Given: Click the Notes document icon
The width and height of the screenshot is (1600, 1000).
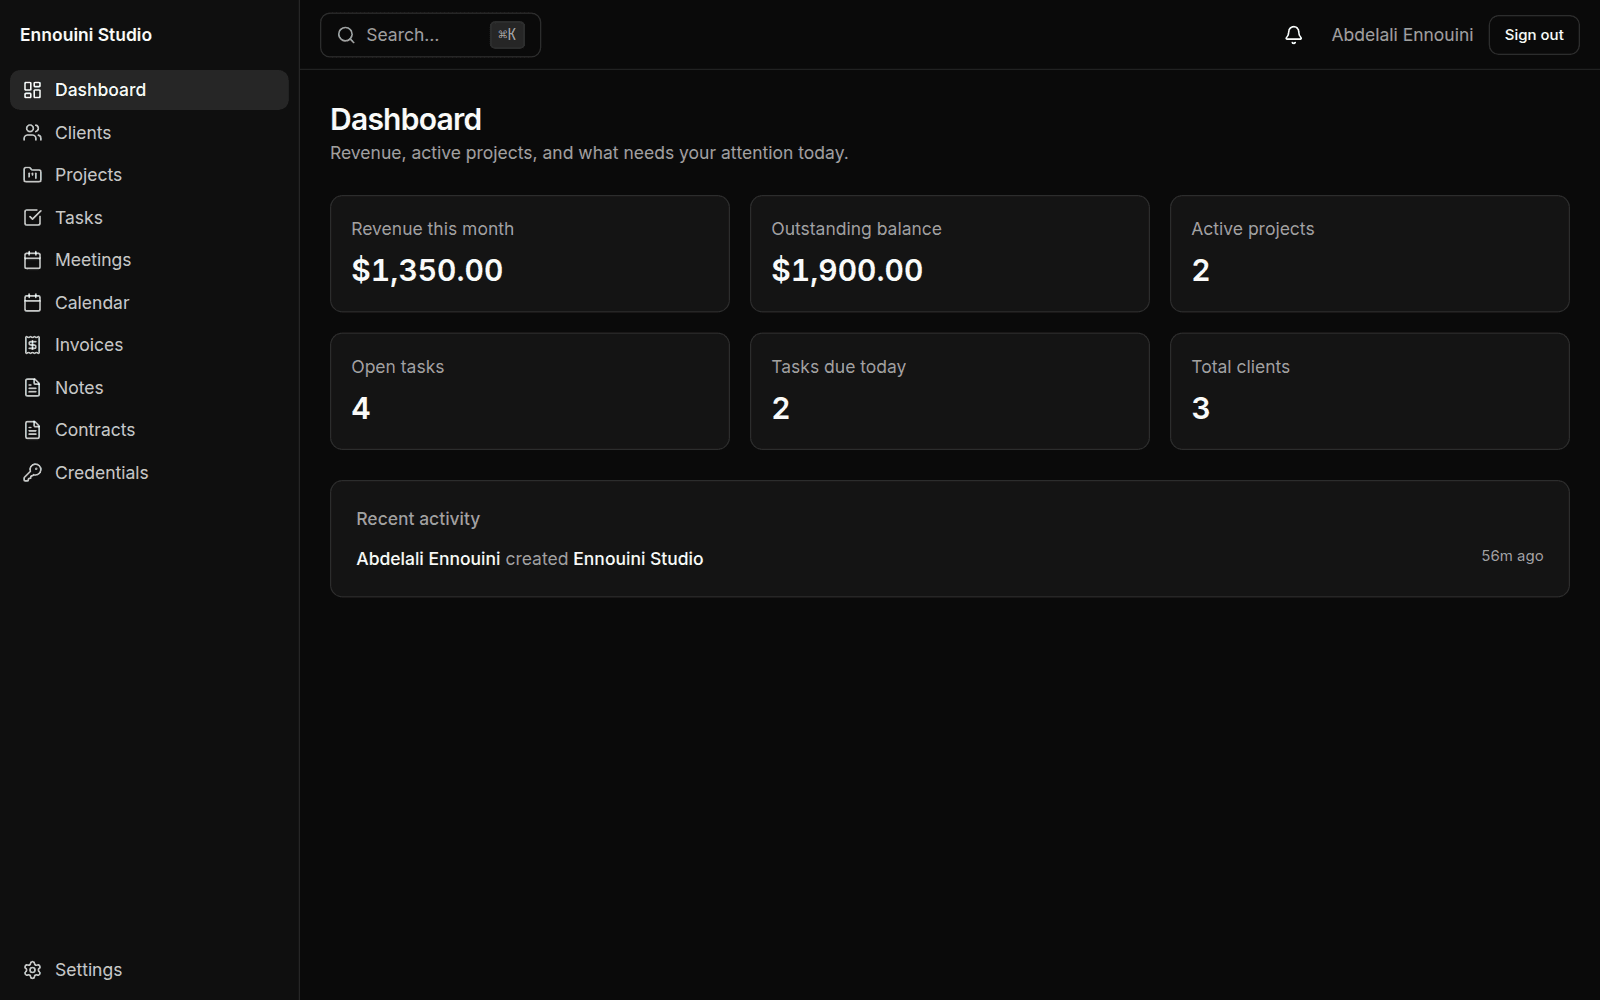Looking at the screenshot, I should pyautogui.click(x=33, y=388).
